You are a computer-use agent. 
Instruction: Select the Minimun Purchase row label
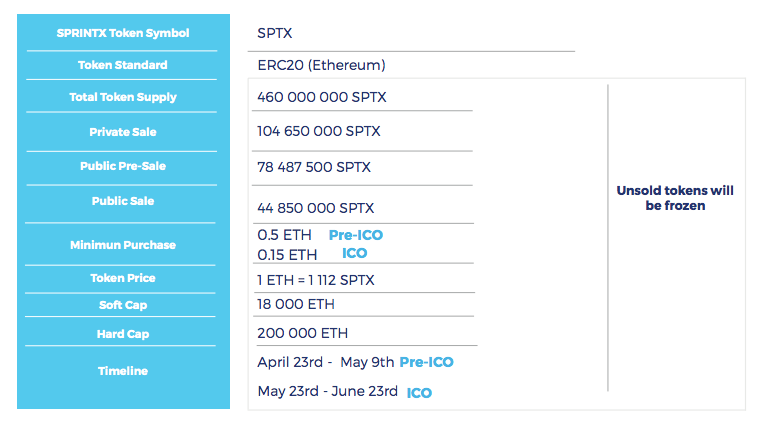[123, 245]
